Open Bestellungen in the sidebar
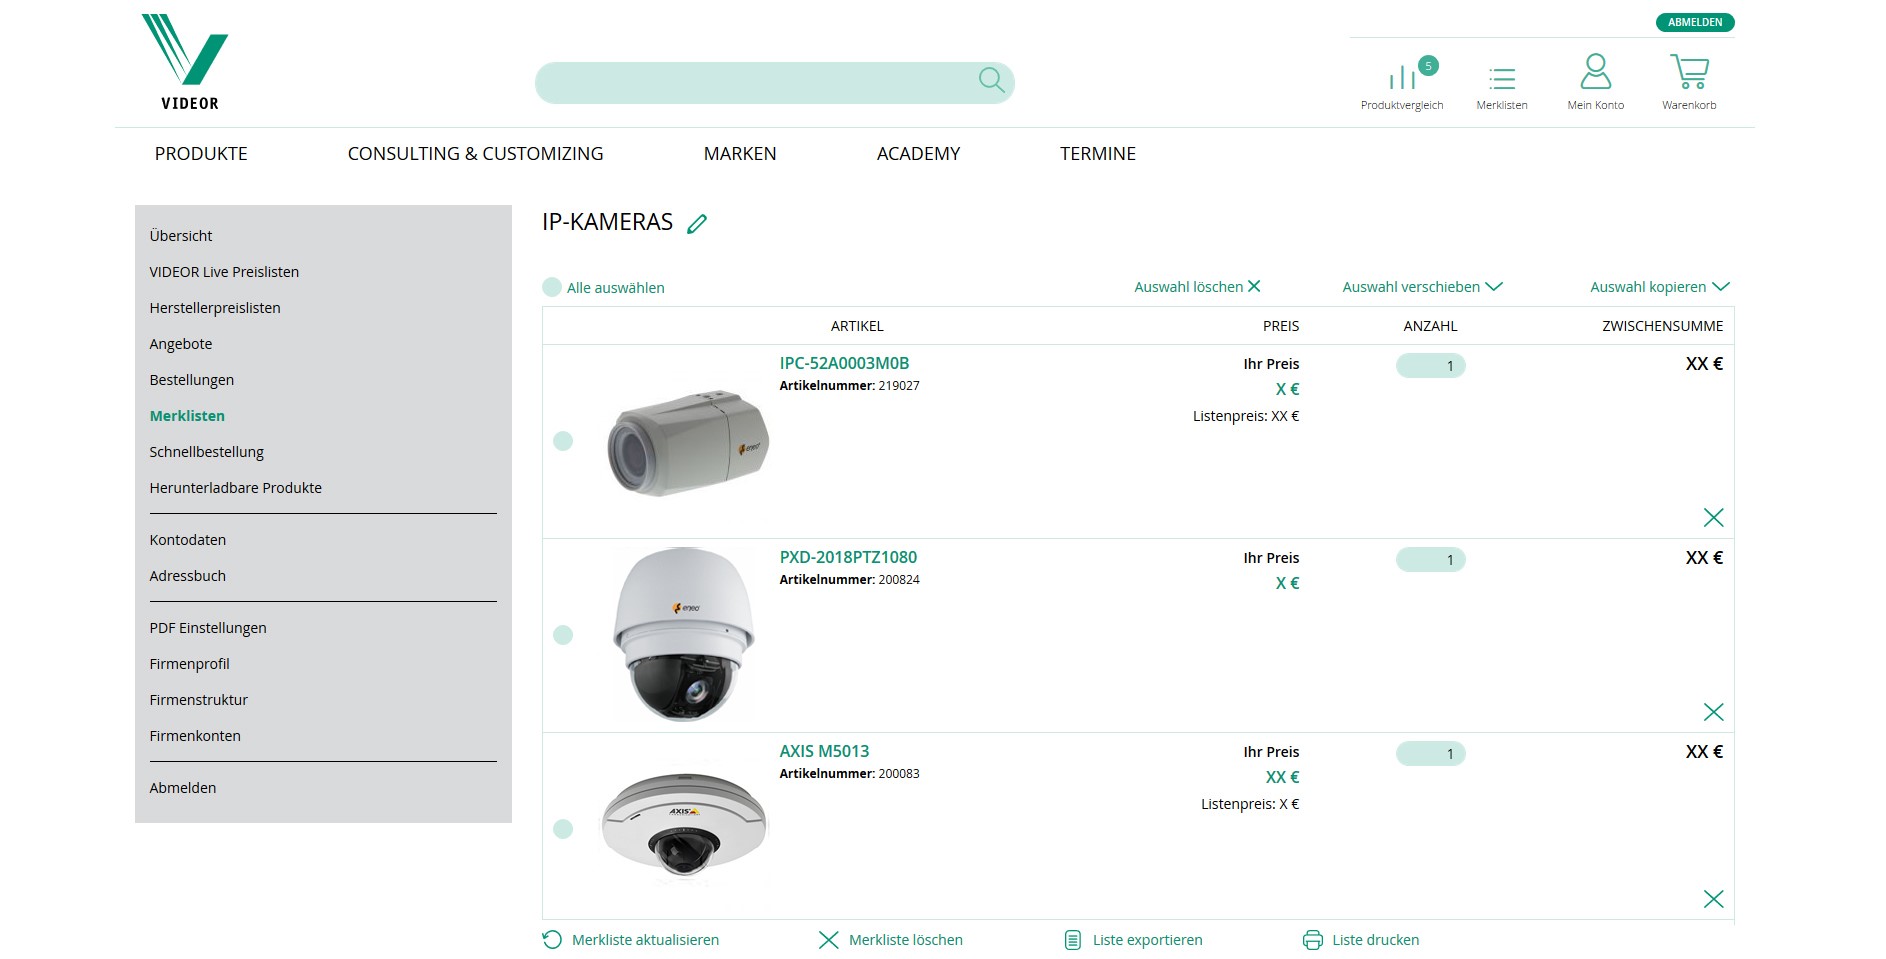 [x=192, y=380]
